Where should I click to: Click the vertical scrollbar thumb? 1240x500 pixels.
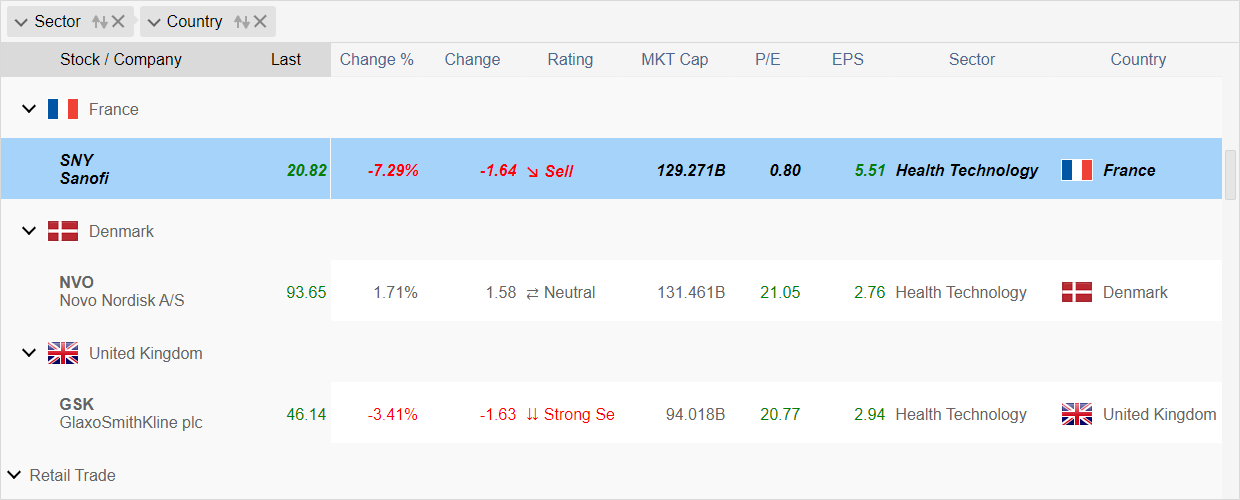coord(1231,174)
